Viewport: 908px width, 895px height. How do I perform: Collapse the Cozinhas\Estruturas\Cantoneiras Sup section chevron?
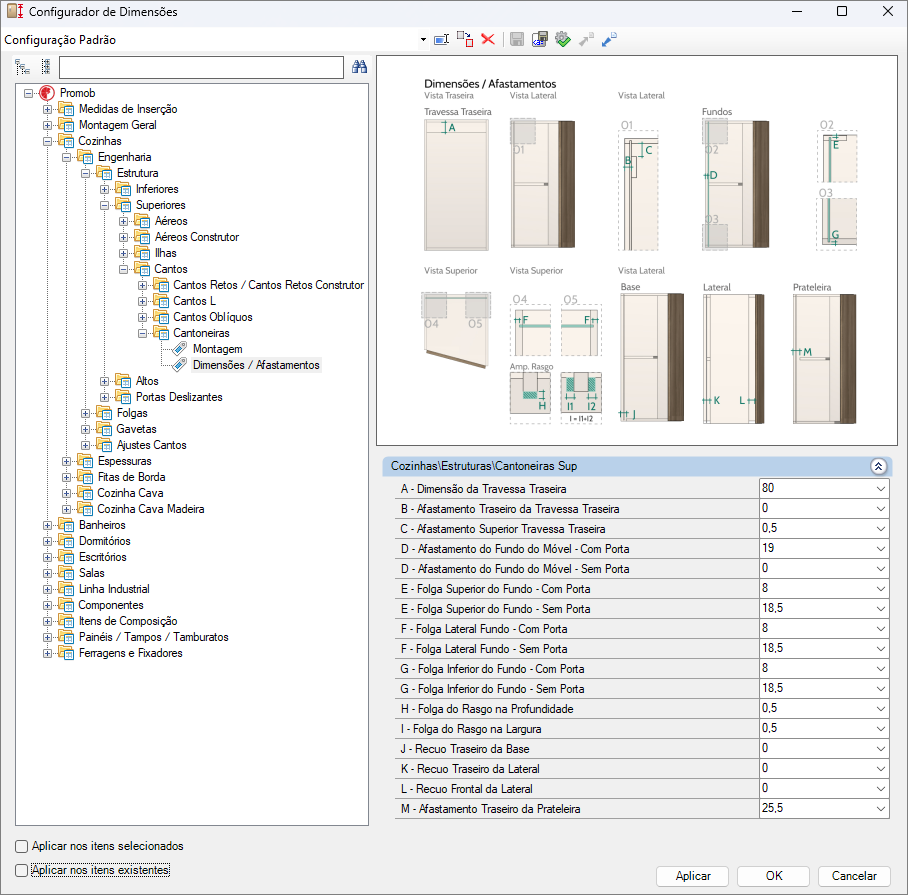[x=878, y=467]
